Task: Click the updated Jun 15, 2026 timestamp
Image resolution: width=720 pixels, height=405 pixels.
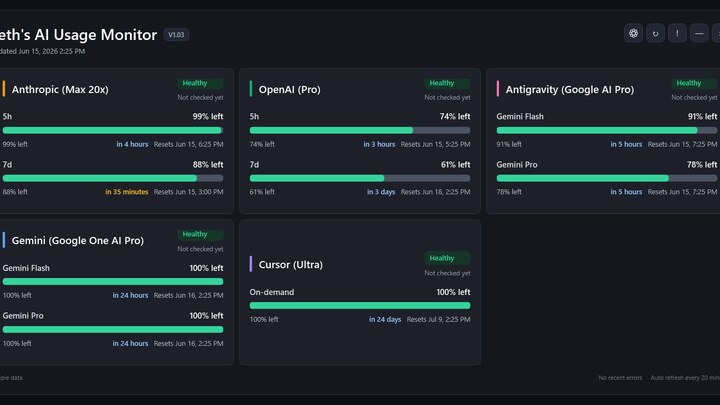Action: (42, 51)
